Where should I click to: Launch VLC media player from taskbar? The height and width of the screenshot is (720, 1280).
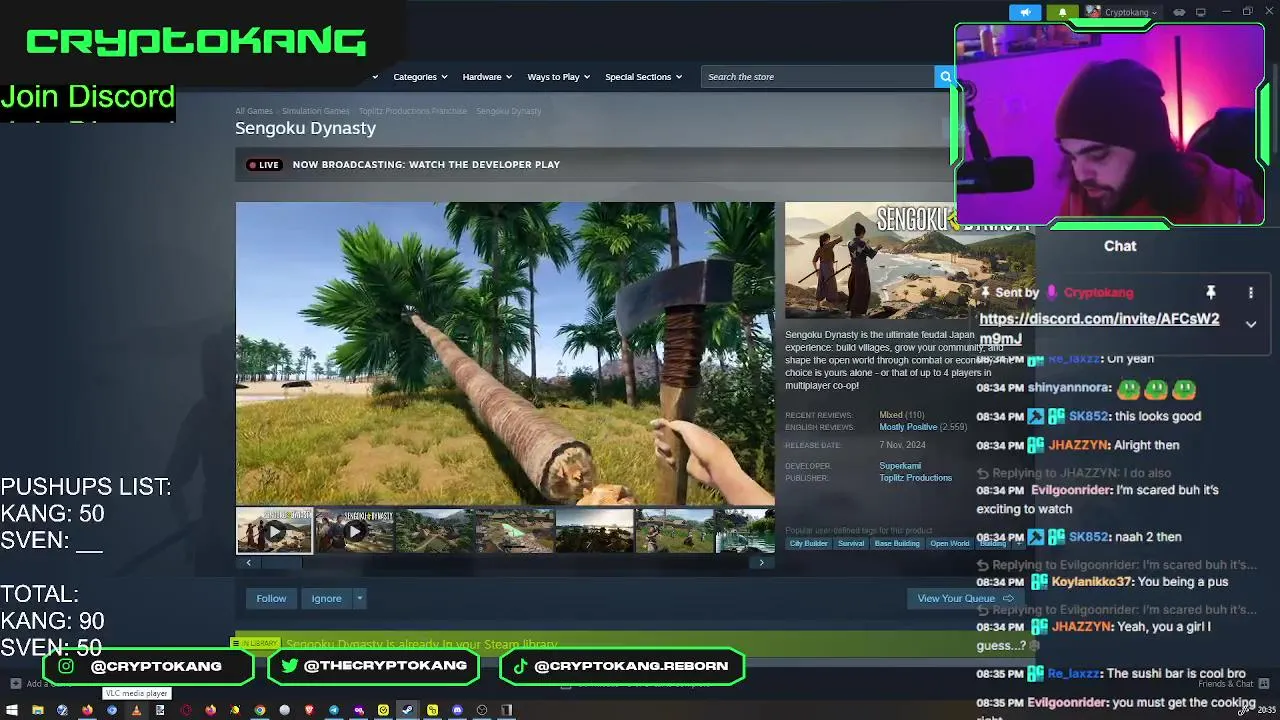pyautogui.click(x=136, y=710)
